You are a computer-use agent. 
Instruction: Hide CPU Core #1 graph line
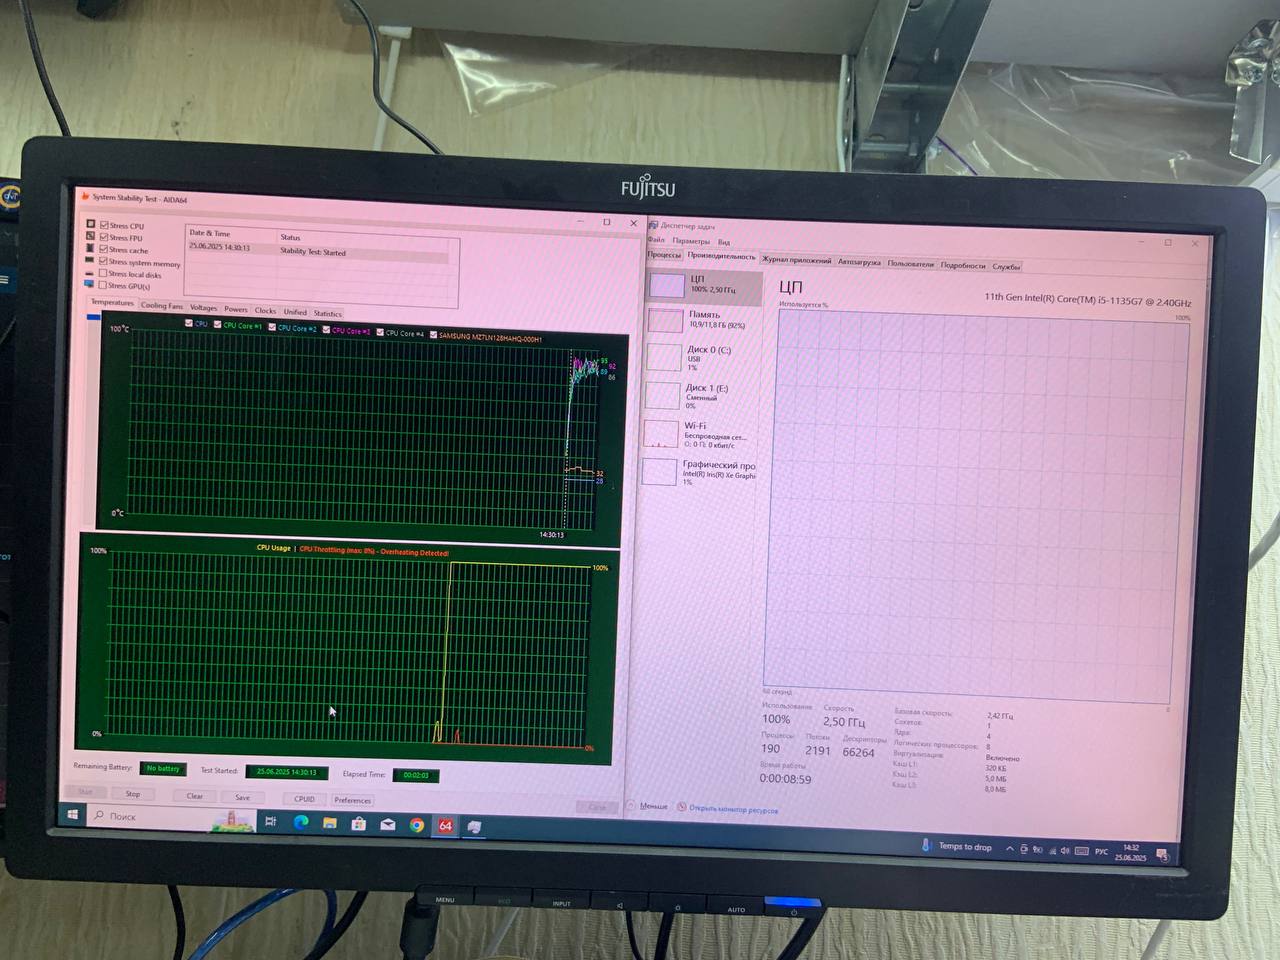[x=215, y=326]
